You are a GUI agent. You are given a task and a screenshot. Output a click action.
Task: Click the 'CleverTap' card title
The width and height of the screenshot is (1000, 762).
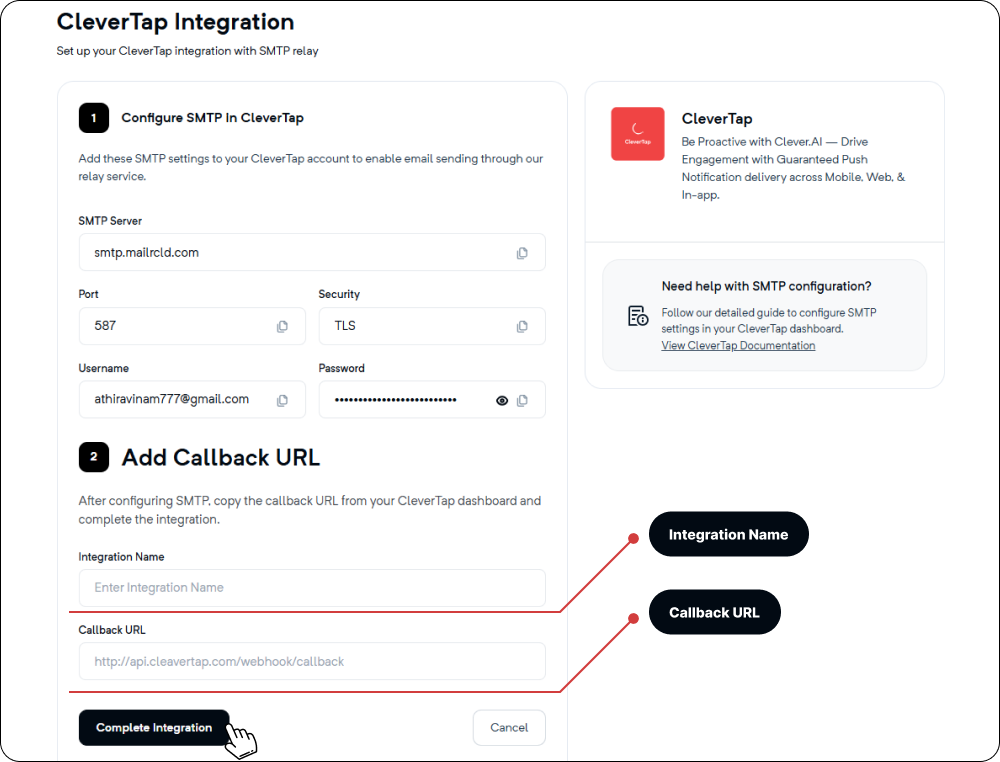point(717,119)
